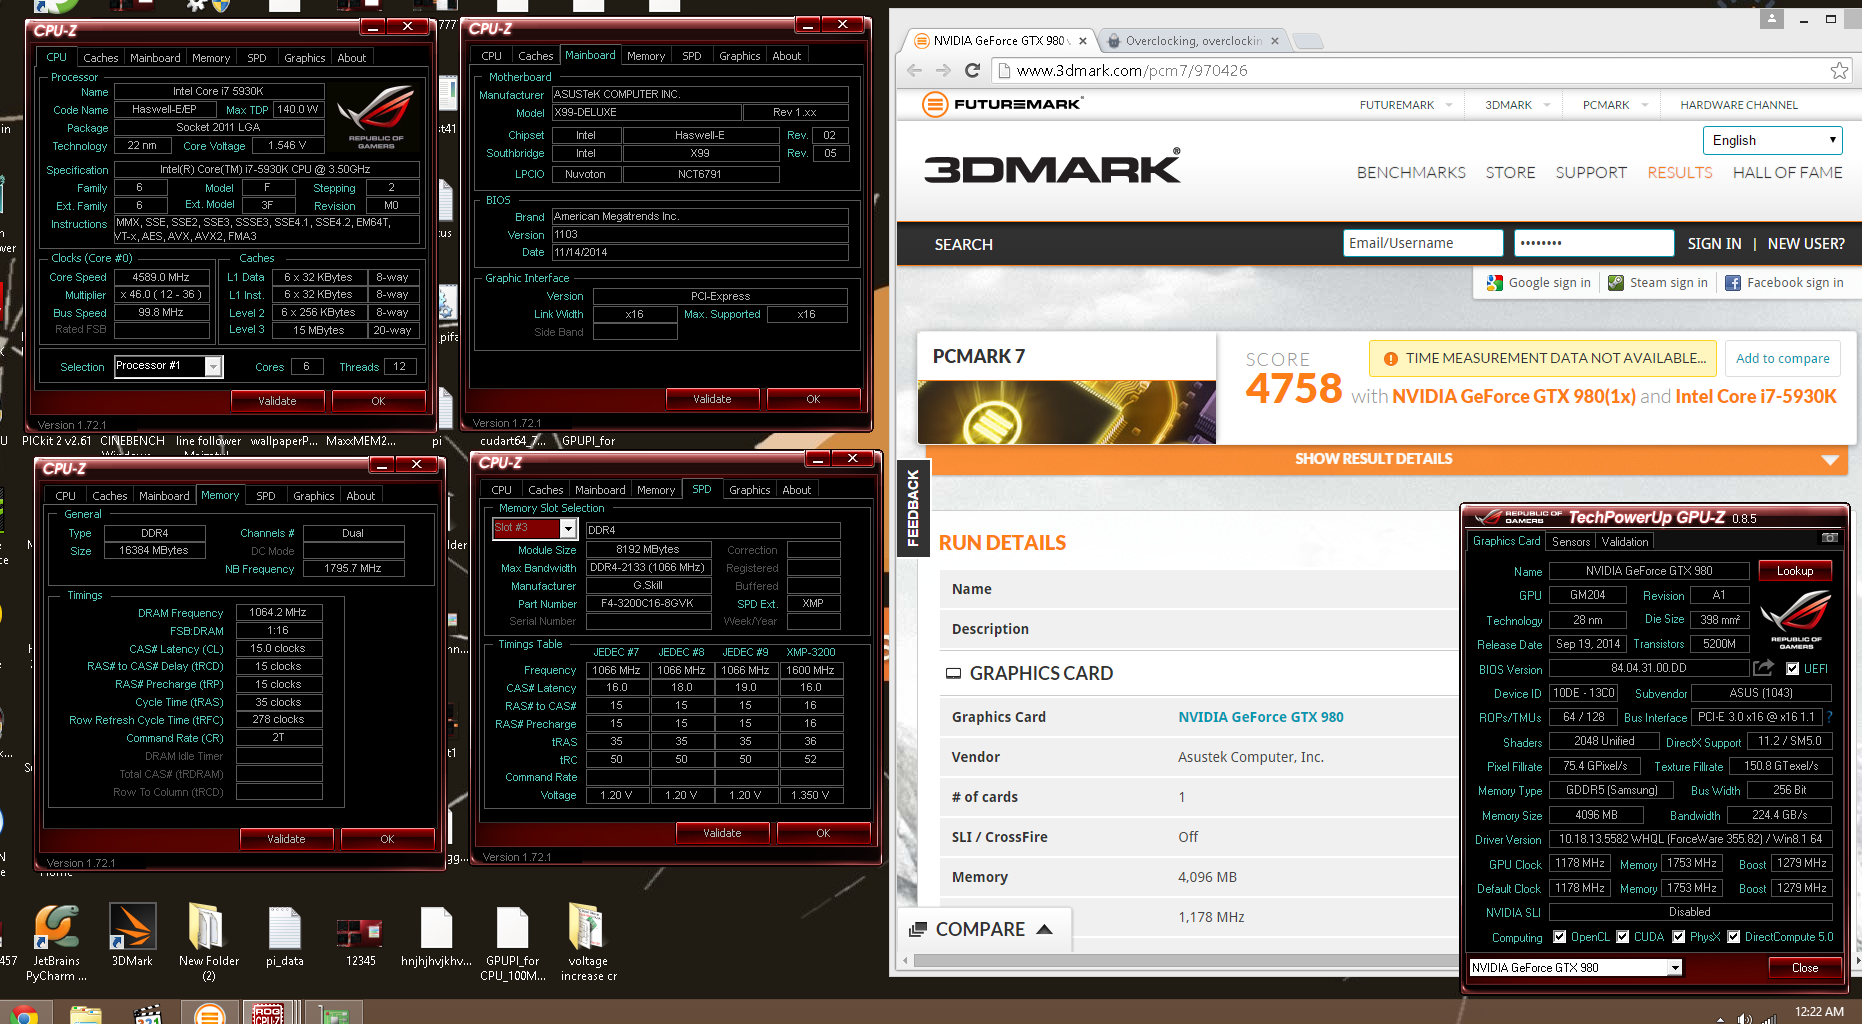Click the BIOS export share icon in GPU-Z
This screenshot has height=1024, width=1862.
tap(1763, 668)
